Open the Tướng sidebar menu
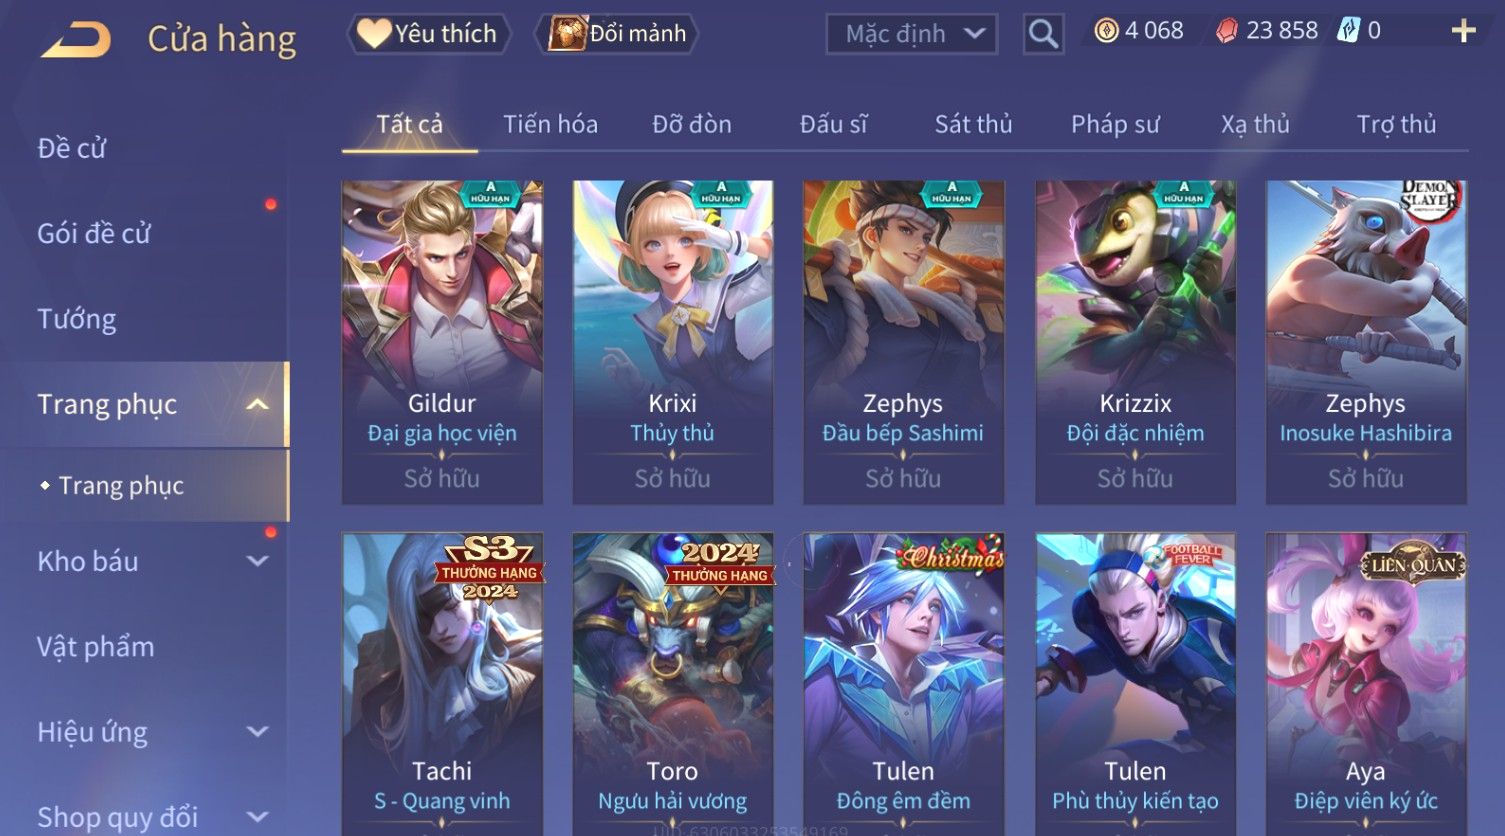Image resolution: width=1505 pixels, height=836 pixels. [x=77, y=319]
